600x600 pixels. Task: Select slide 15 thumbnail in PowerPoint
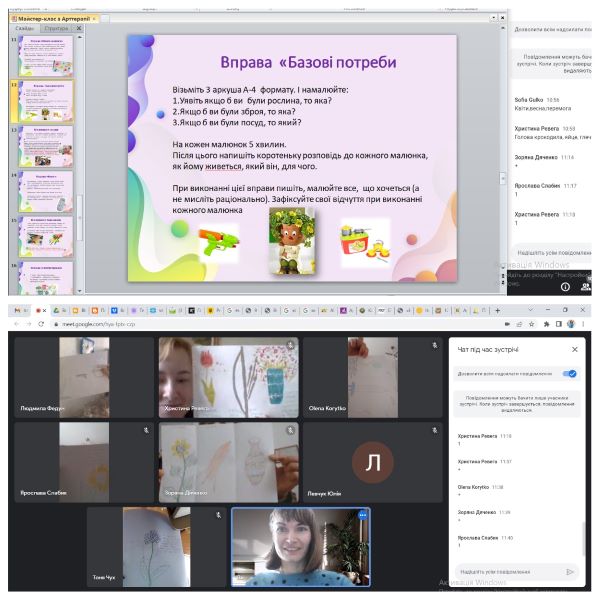click(x=46, y=237)
